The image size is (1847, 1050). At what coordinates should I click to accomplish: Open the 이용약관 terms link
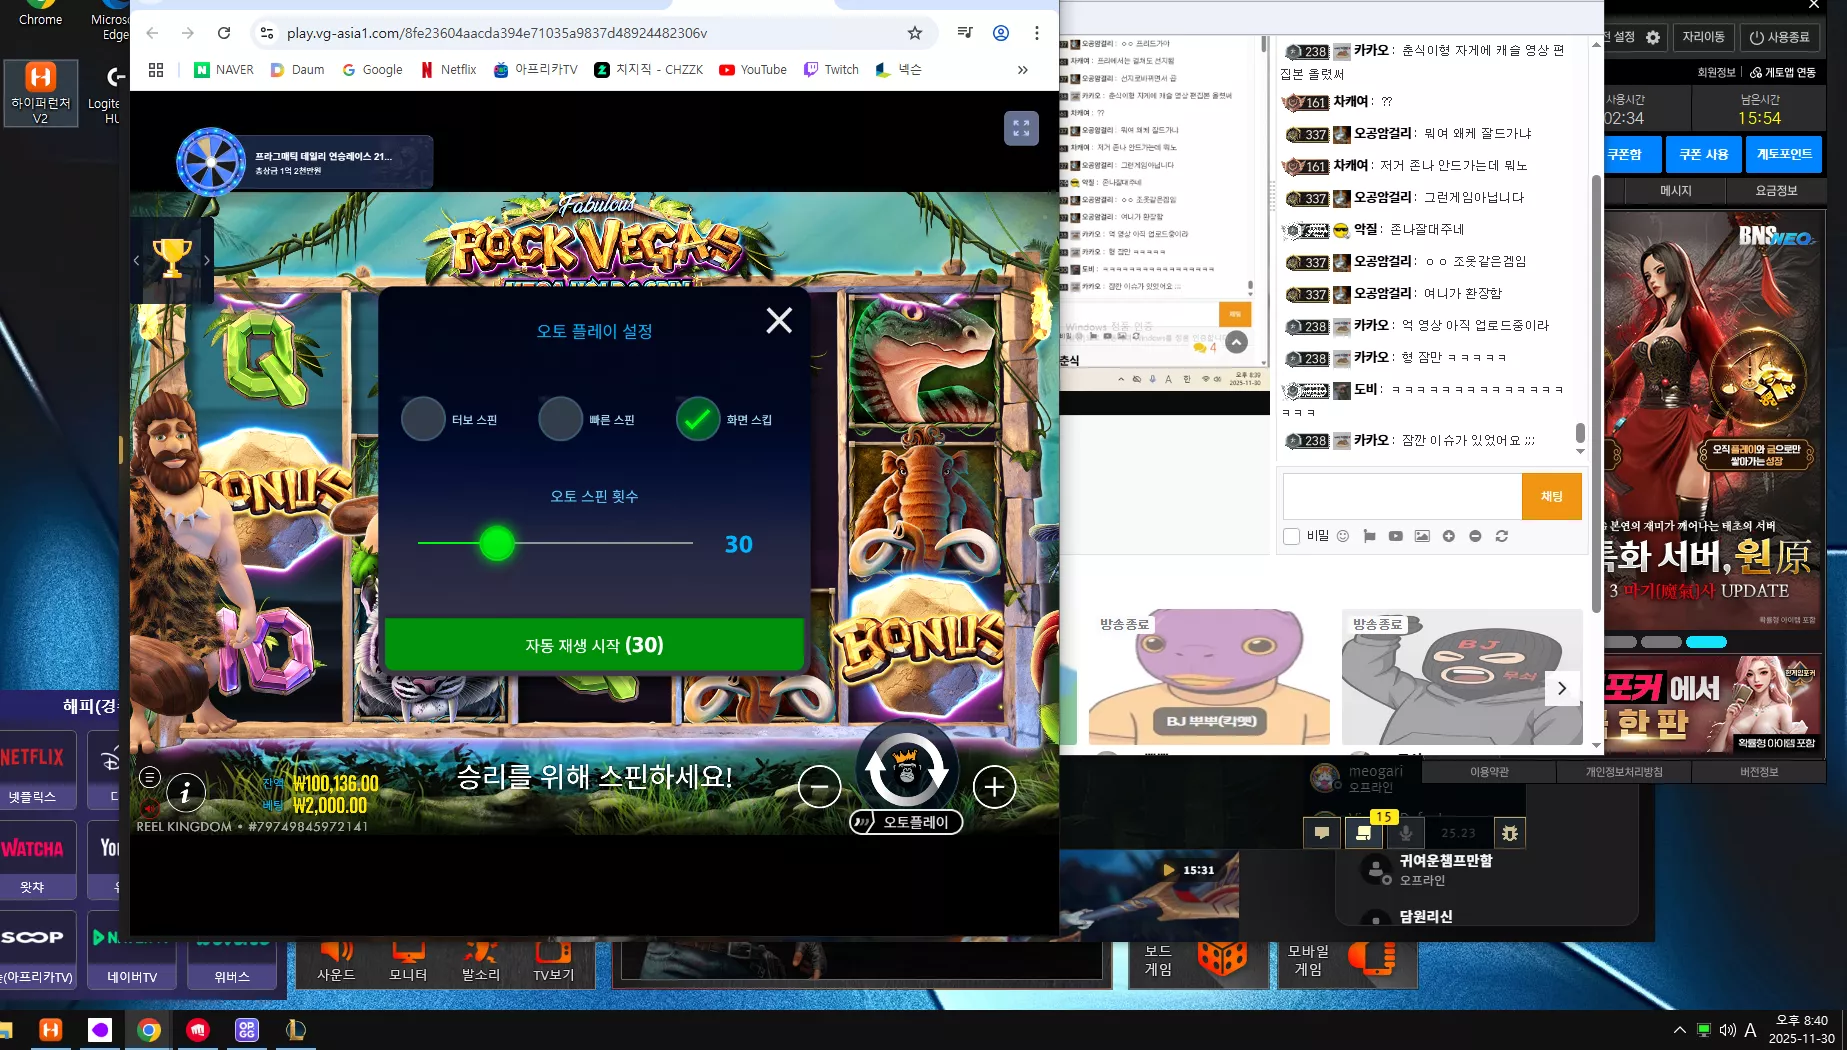click(x=1489, y=772)
